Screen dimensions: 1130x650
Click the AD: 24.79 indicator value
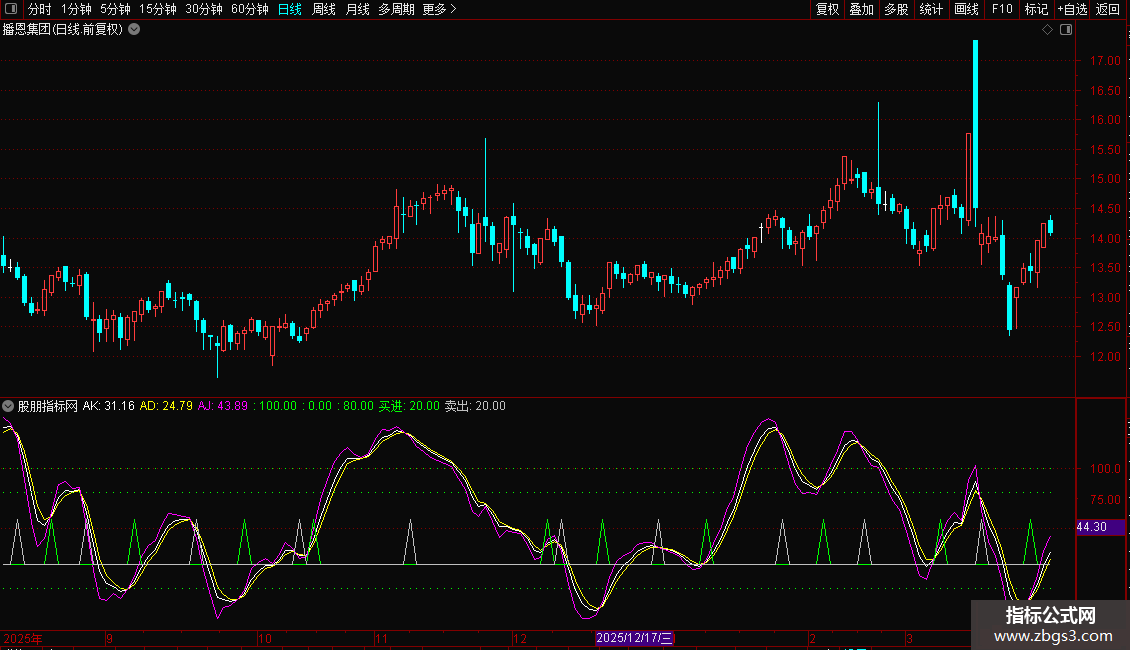coord(166,406)
